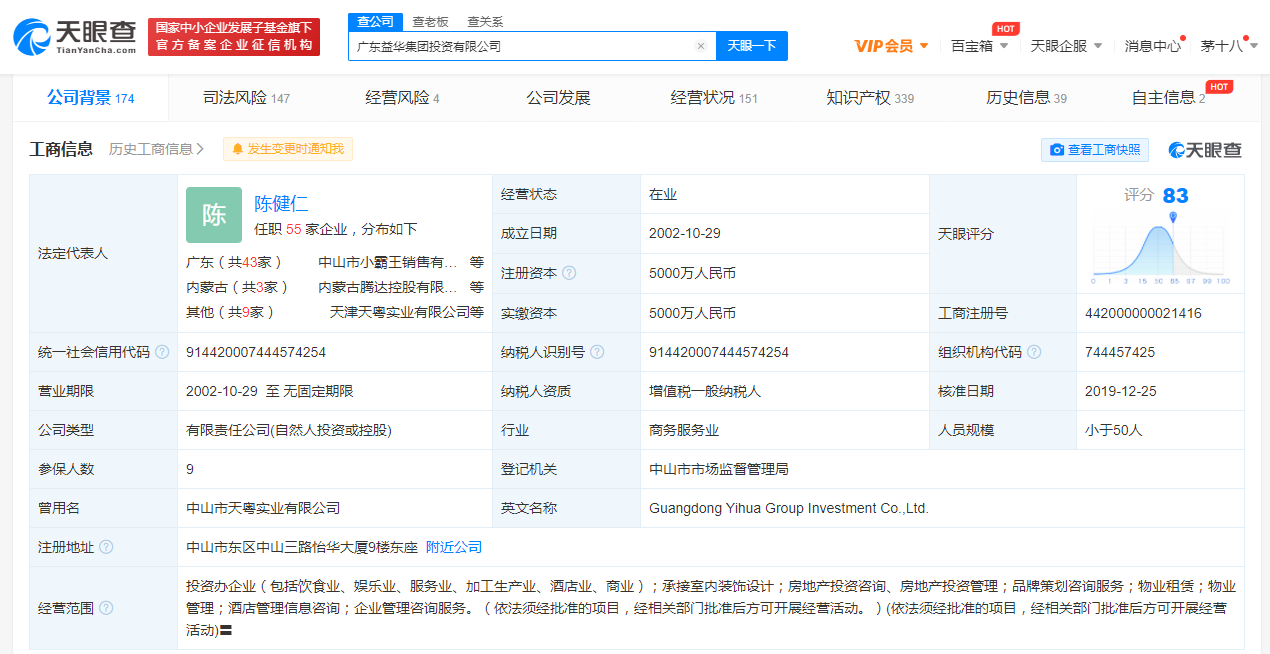Click 其他（共9家）region entry
This screenshot has height=654, width=1270.
(x=230, y=312)
